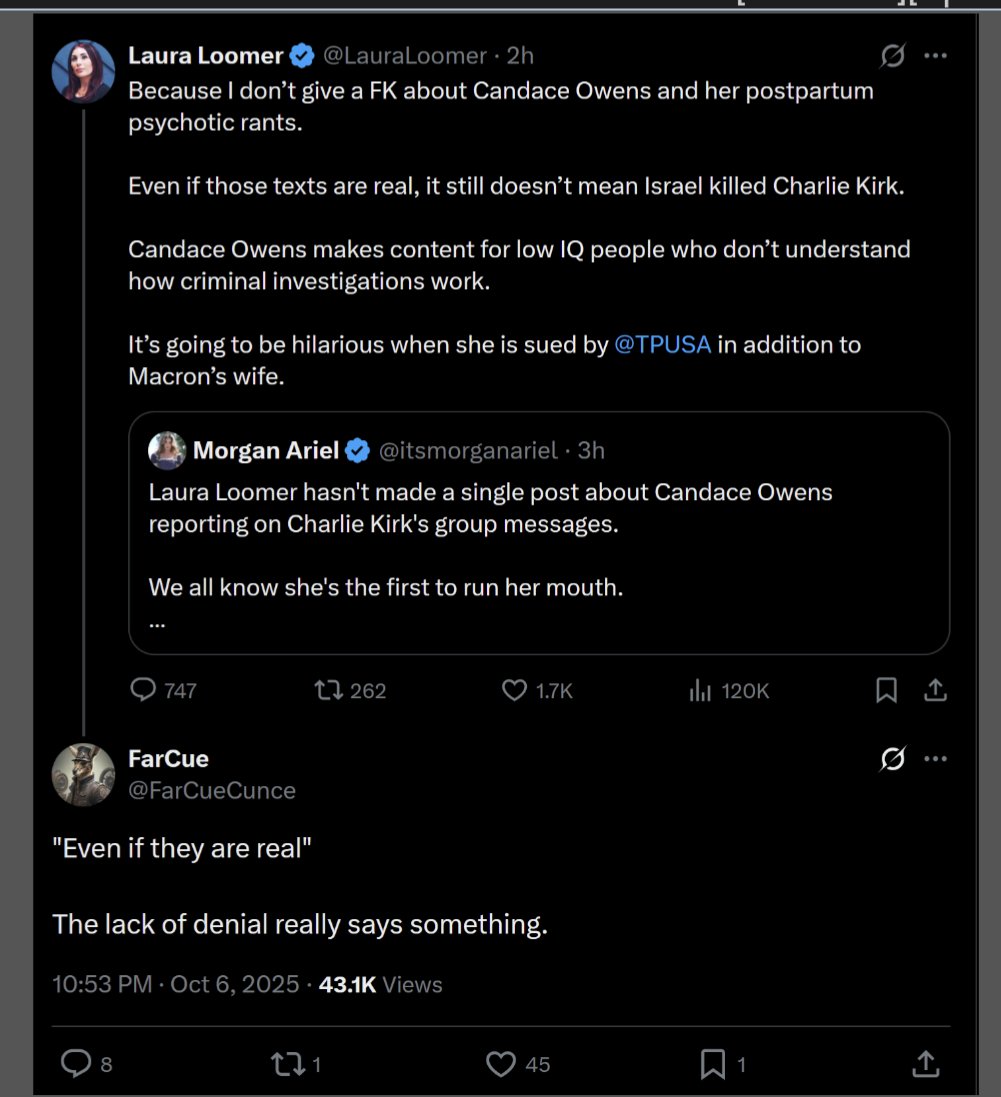Like Laura Loomer's post
The image size is (1001, 1097).
[514, 690]
